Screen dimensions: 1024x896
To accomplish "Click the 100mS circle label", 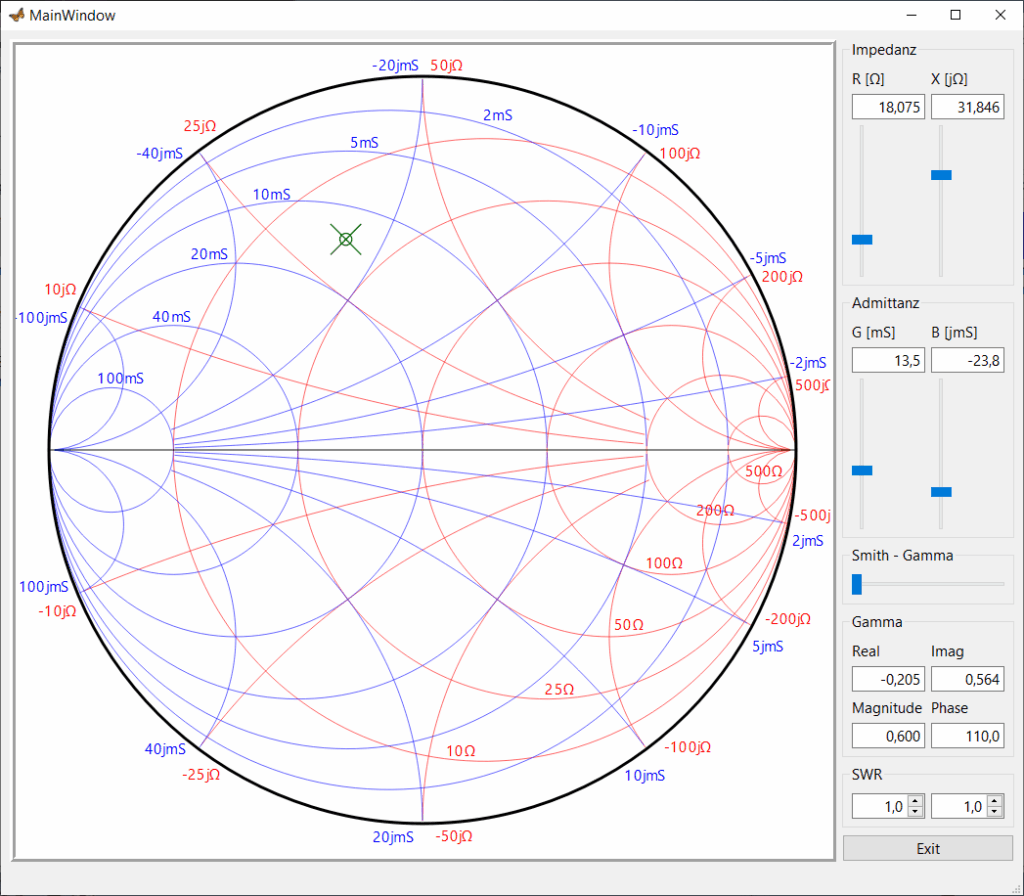I will (121, 379).
